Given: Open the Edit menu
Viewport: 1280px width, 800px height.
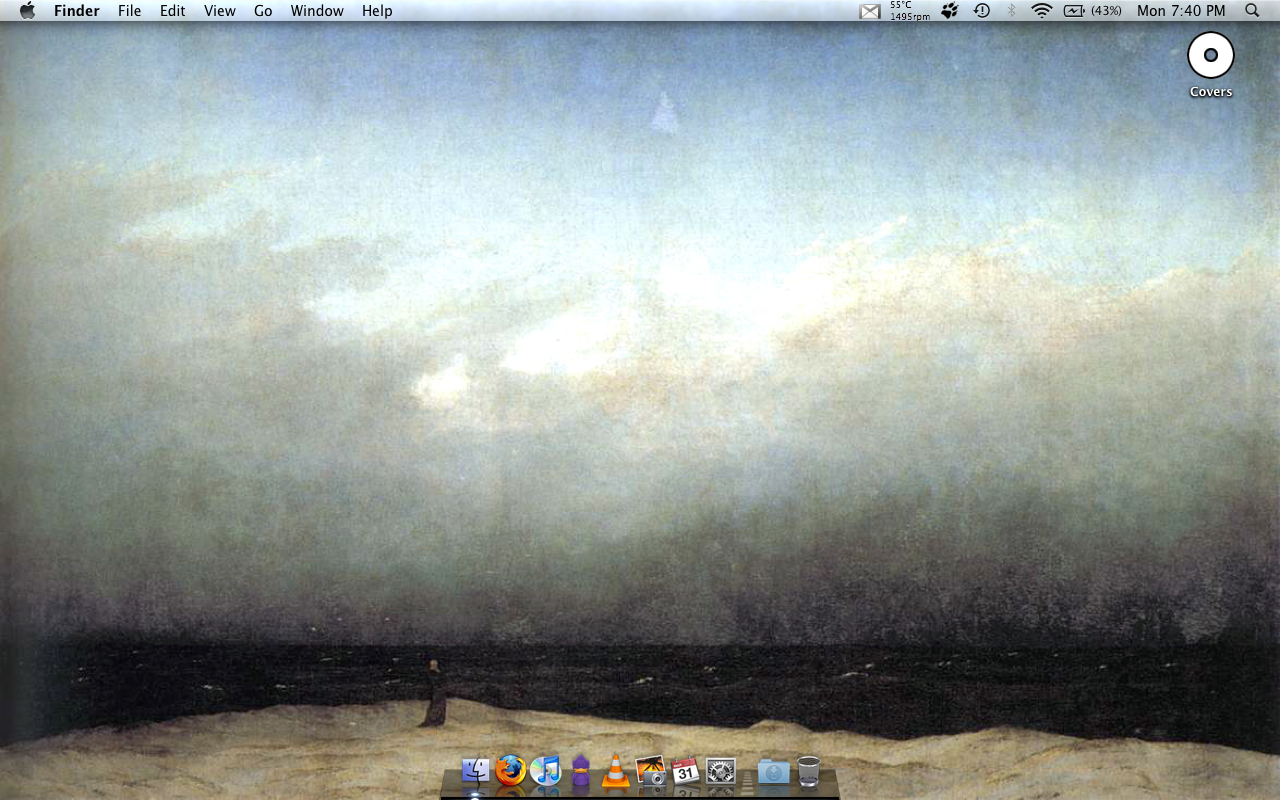Looking at the screenshot, I should click(x=173, y=11).
